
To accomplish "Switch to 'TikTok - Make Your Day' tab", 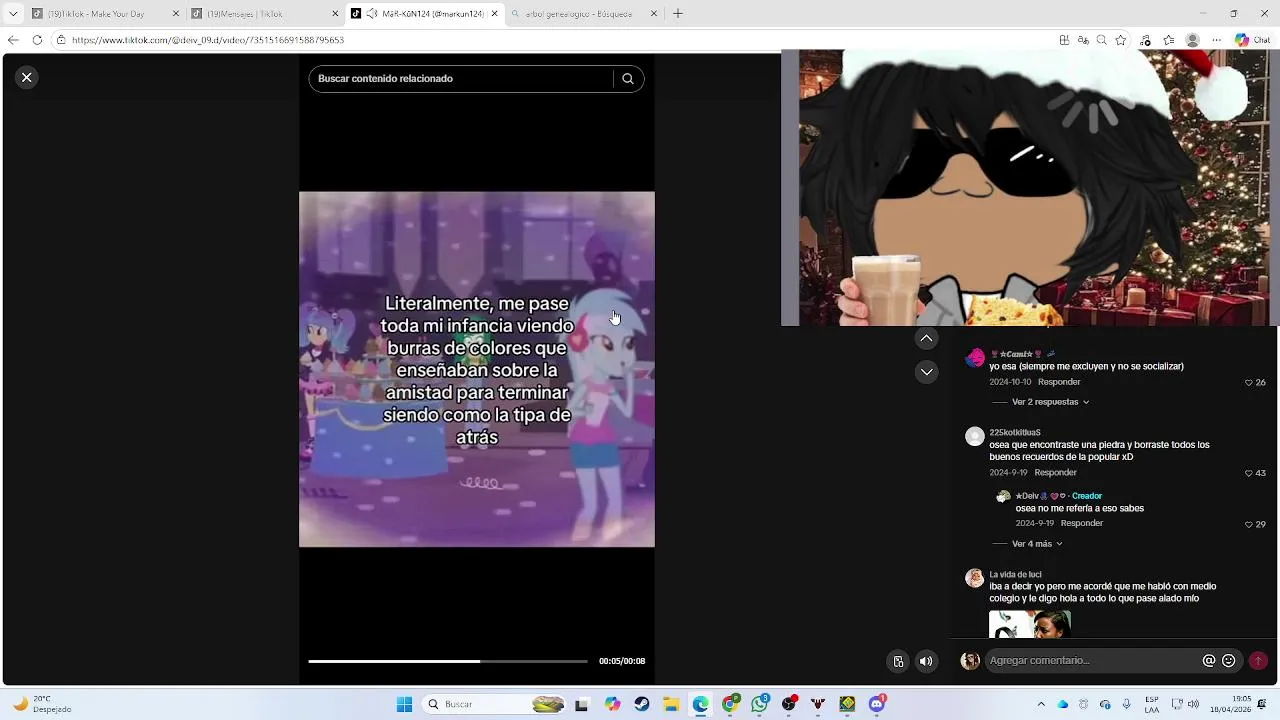I will pyautogui.click(x=106, y=14).
